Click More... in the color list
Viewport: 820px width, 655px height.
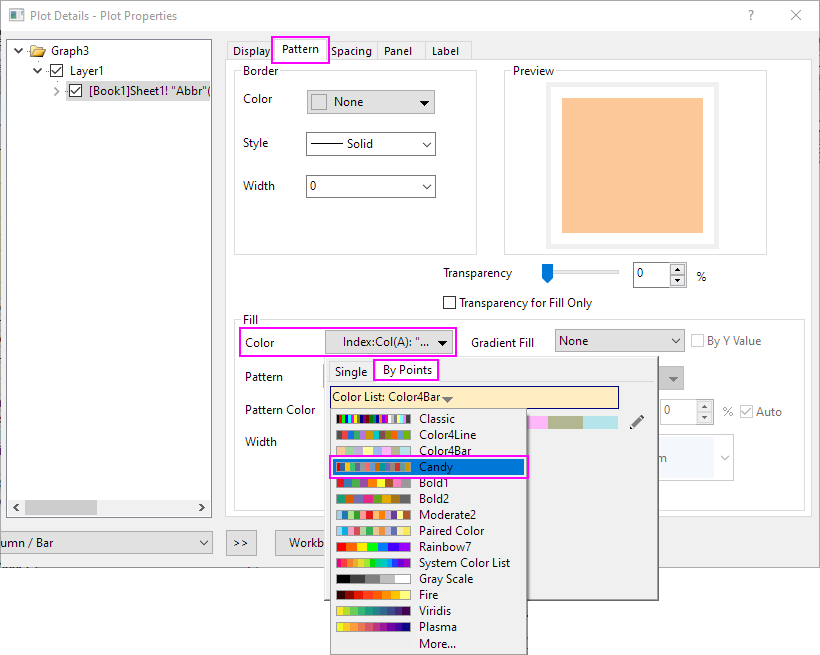point(437,643)
